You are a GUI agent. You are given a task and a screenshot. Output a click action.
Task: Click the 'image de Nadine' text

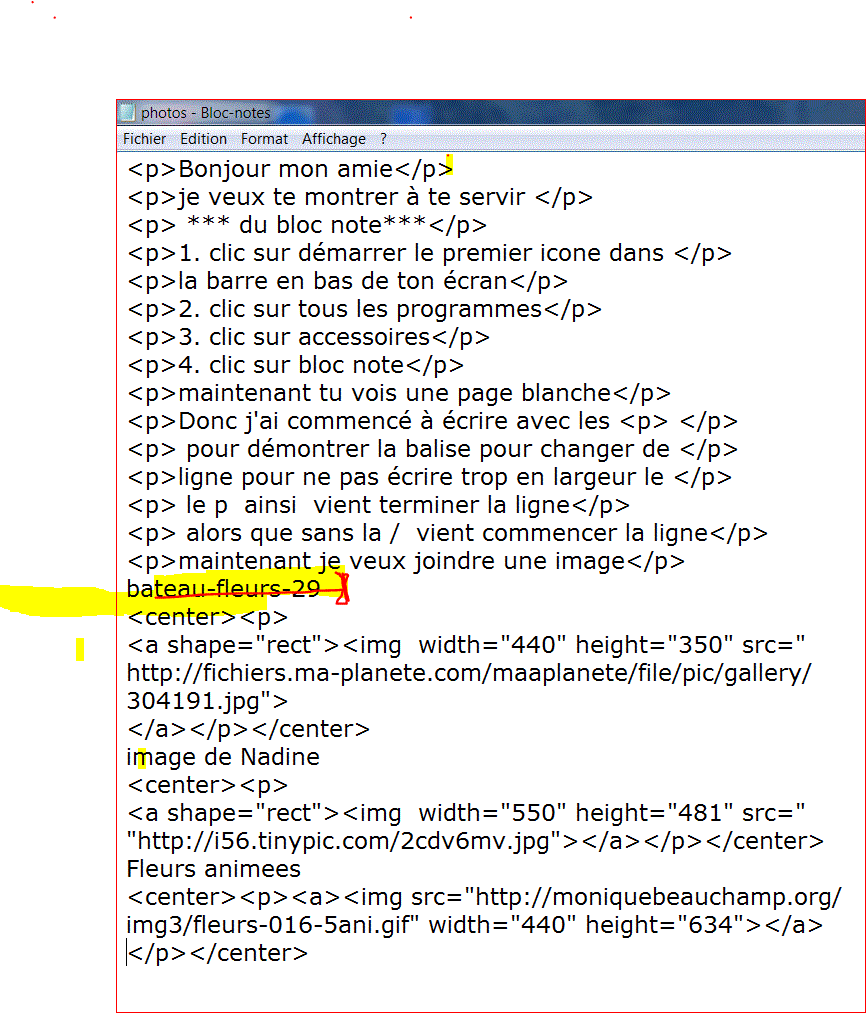[223, 757]
